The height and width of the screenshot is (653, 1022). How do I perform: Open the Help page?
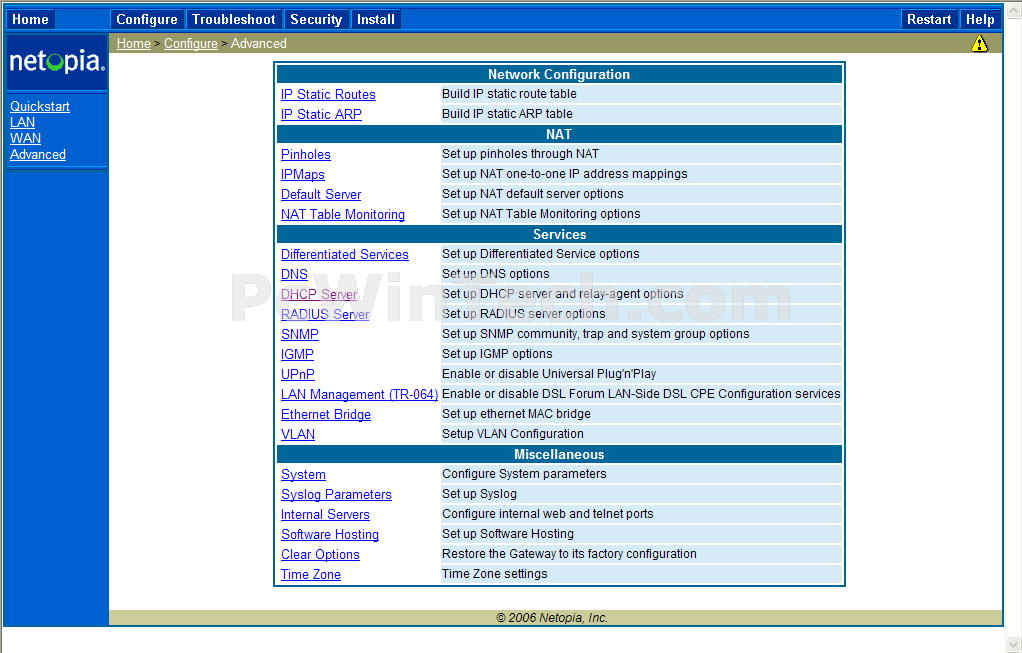click(980, 20)
